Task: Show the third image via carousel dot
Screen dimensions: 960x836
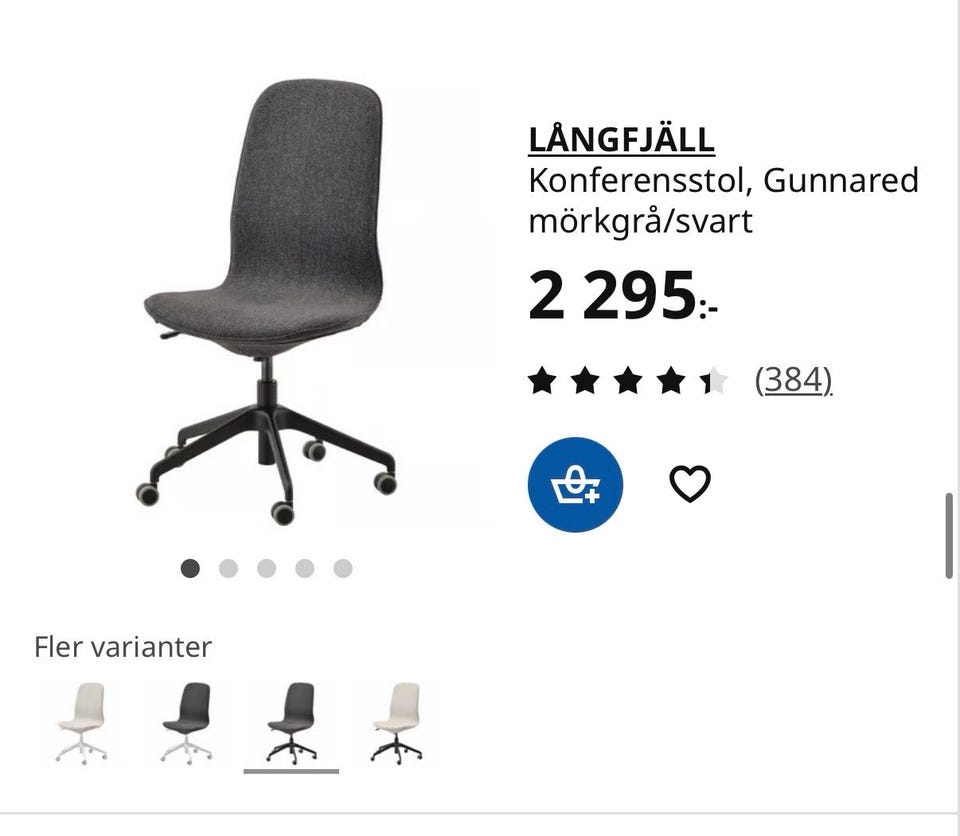Action: coord(266,568)
